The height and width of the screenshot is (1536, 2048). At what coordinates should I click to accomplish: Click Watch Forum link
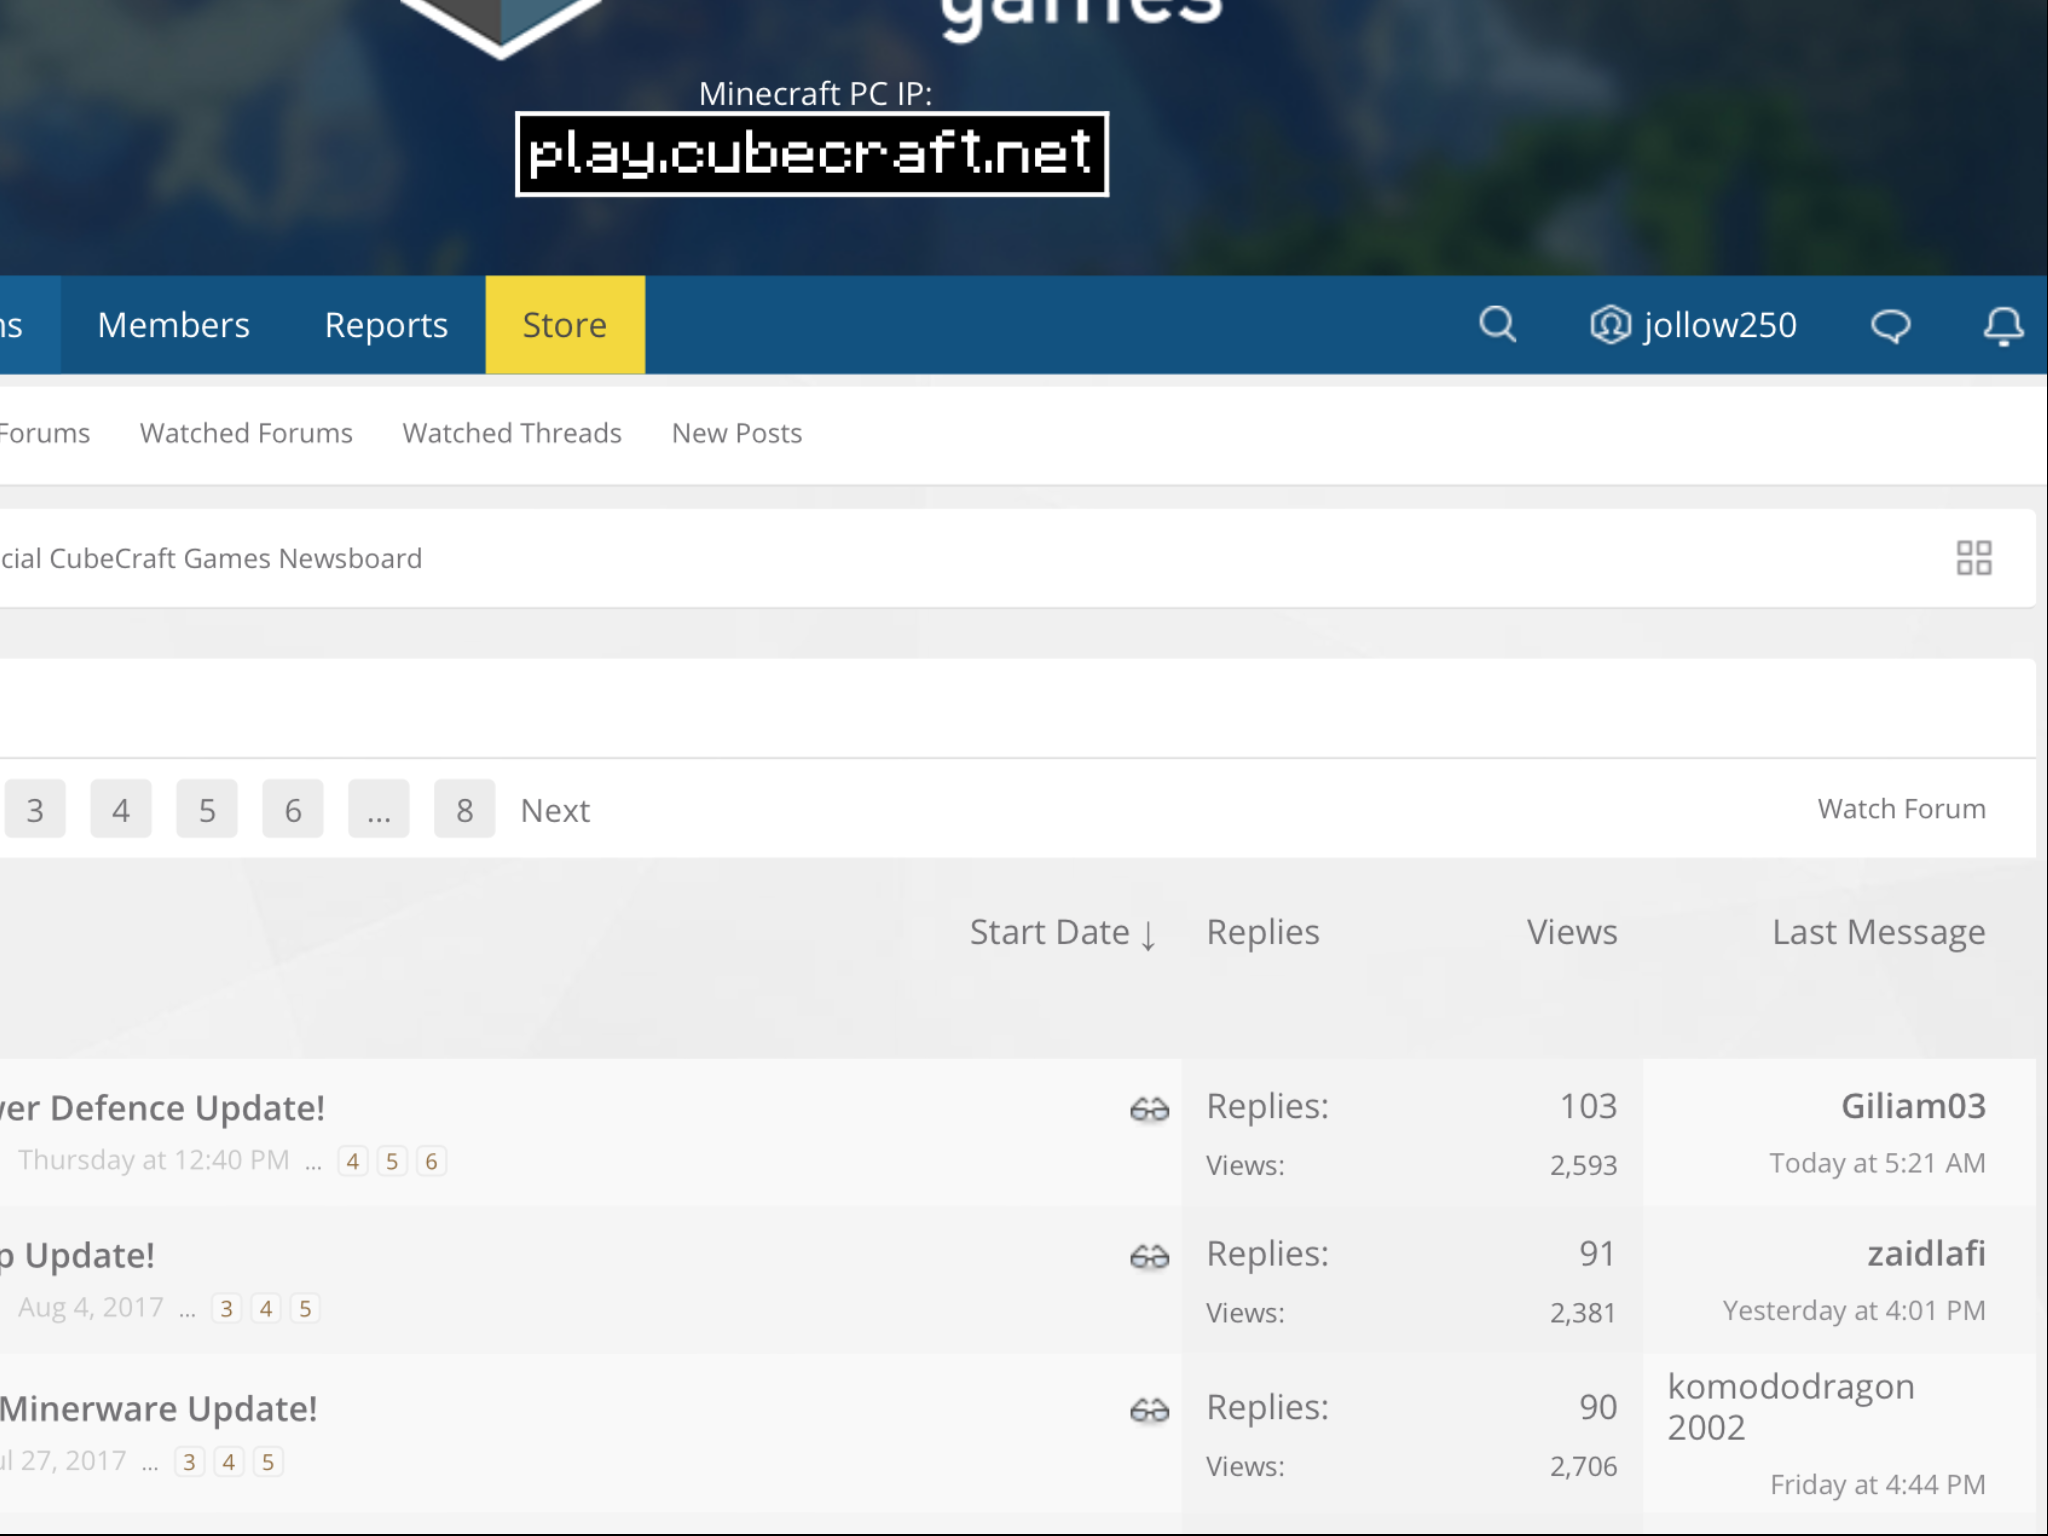click(x=1901, y=809)
